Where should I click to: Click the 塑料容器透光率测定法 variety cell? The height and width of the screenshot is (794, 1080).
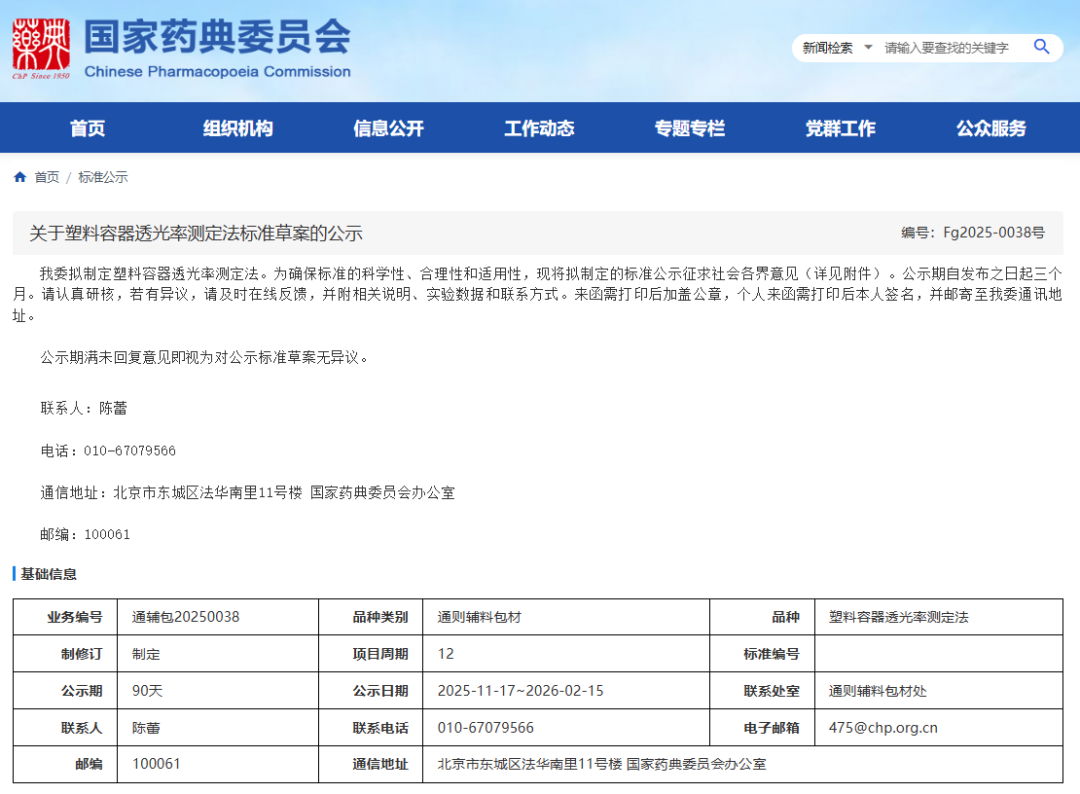click(939, 617)
